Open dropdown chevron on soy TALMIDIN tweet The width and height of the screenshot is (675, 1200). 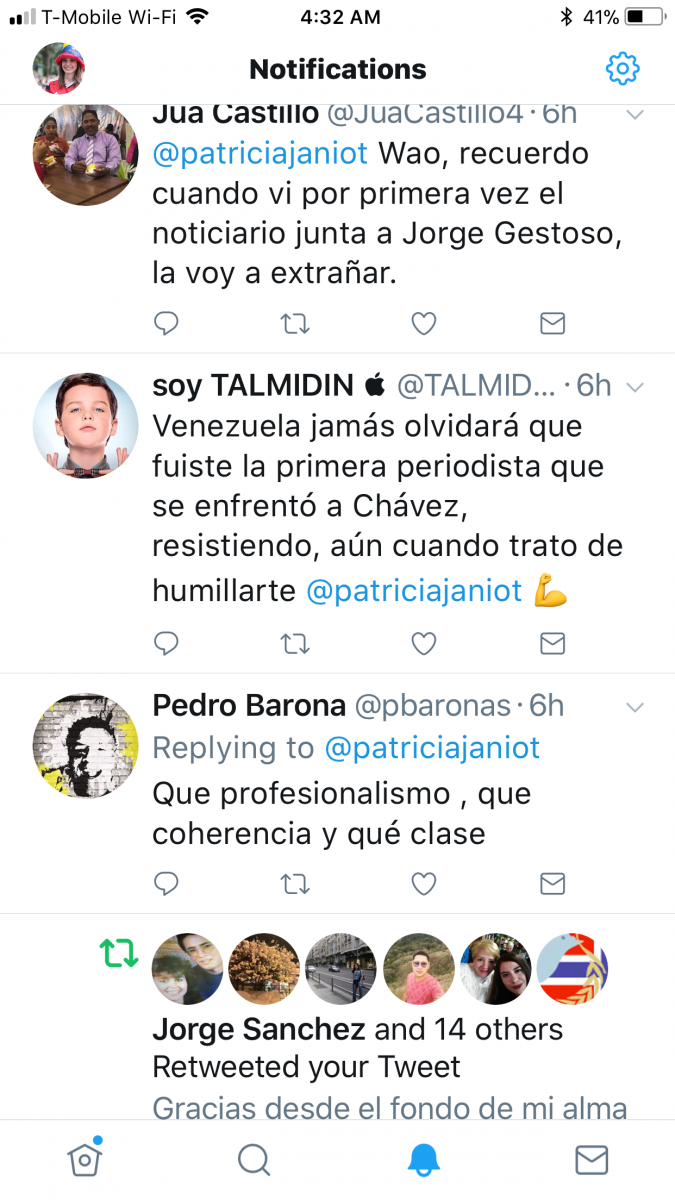point(634,387)
